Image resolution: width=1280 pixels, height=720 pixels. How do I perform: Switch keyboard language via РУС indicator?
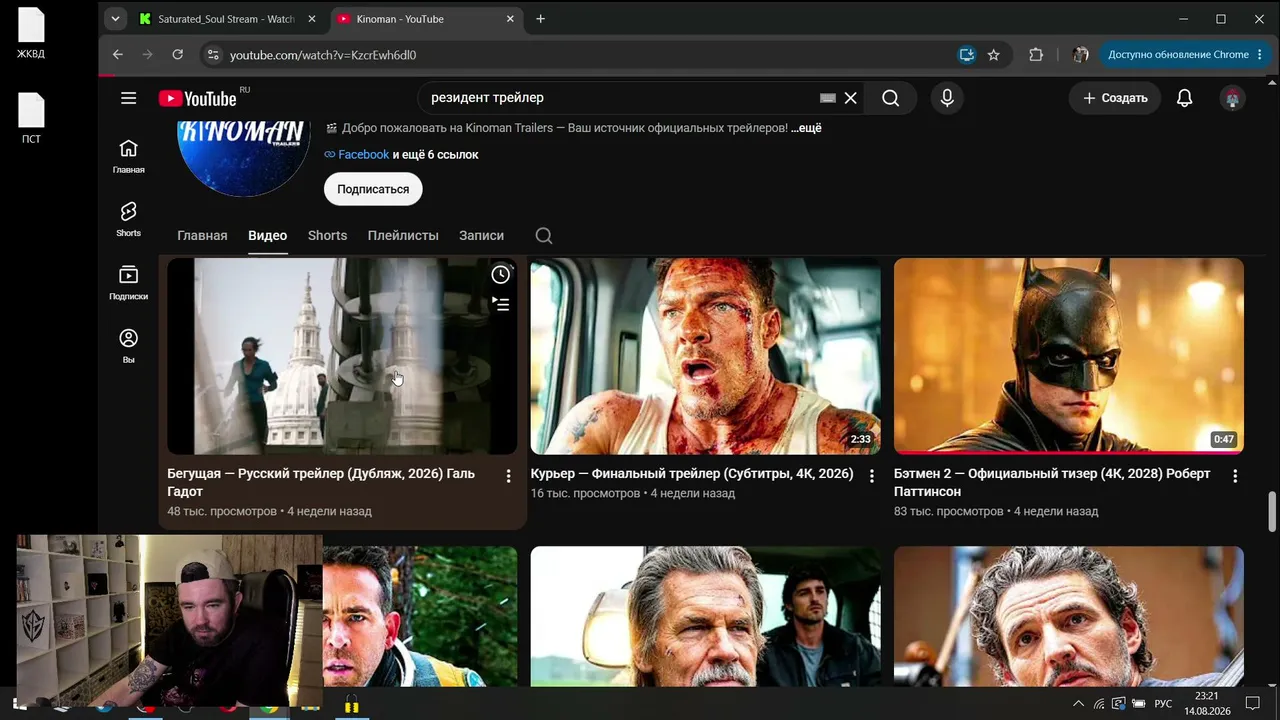[x=1163, y=704]
